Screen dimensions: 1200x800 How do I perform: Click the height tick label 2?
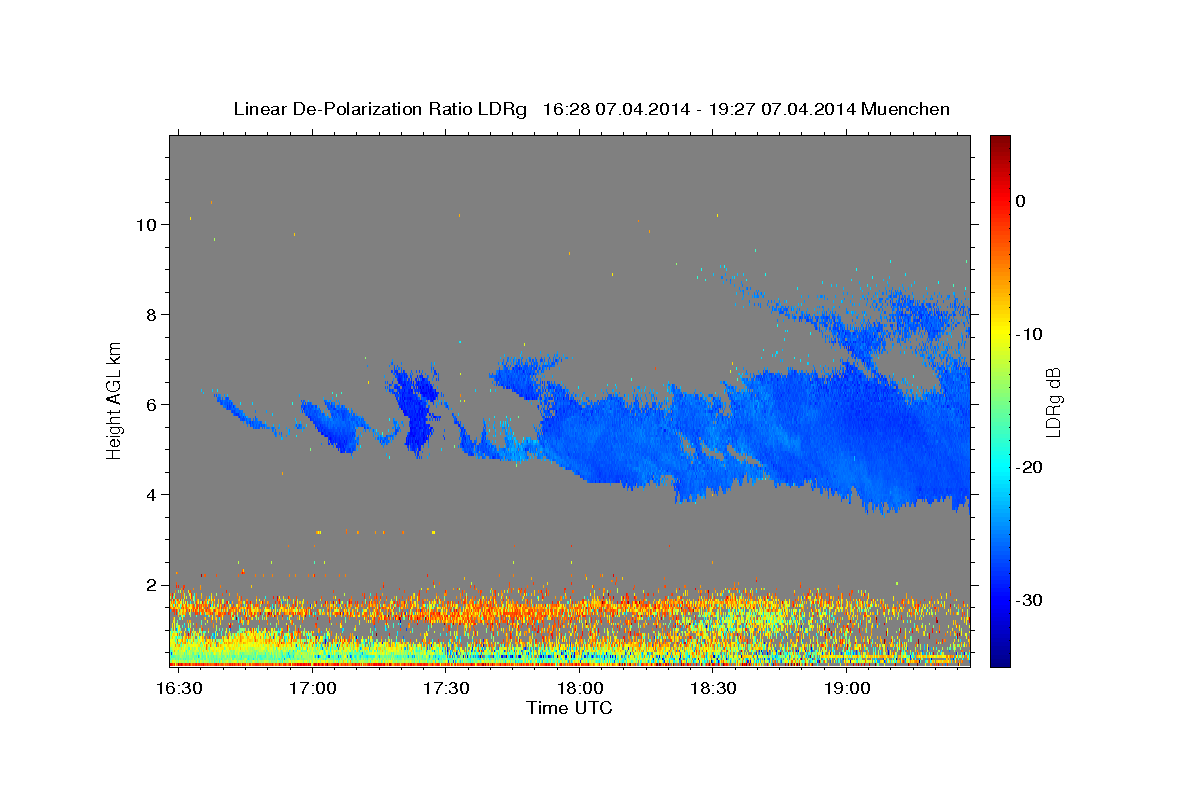coord(150,584)
